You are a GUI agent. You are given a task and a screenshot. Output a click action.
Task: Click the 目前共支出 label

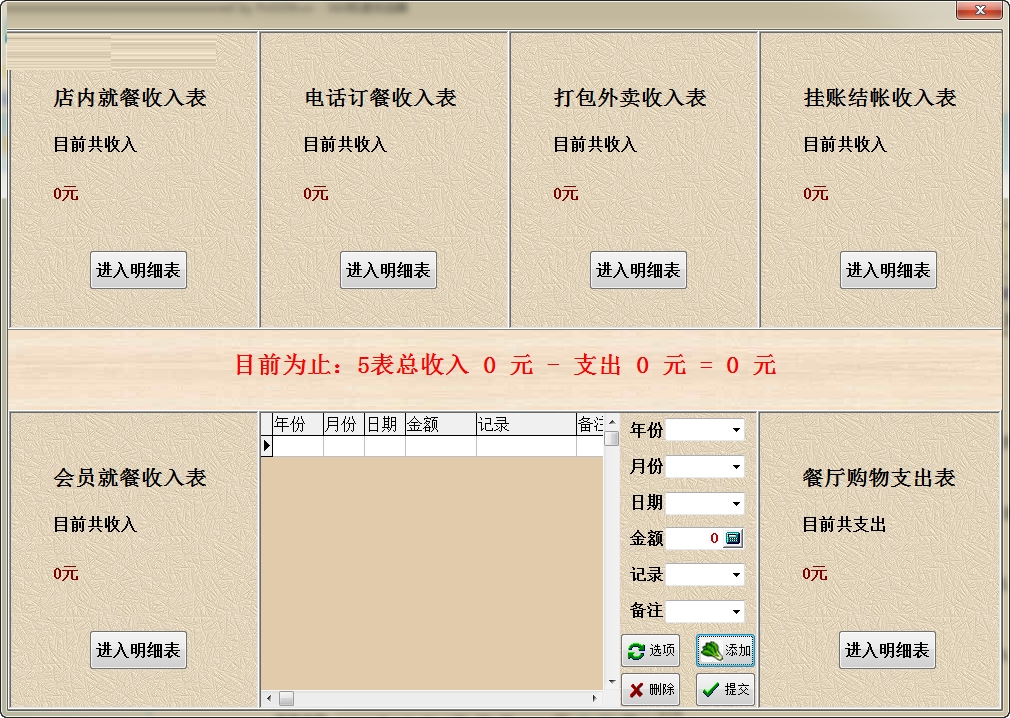tap(844, 524)
